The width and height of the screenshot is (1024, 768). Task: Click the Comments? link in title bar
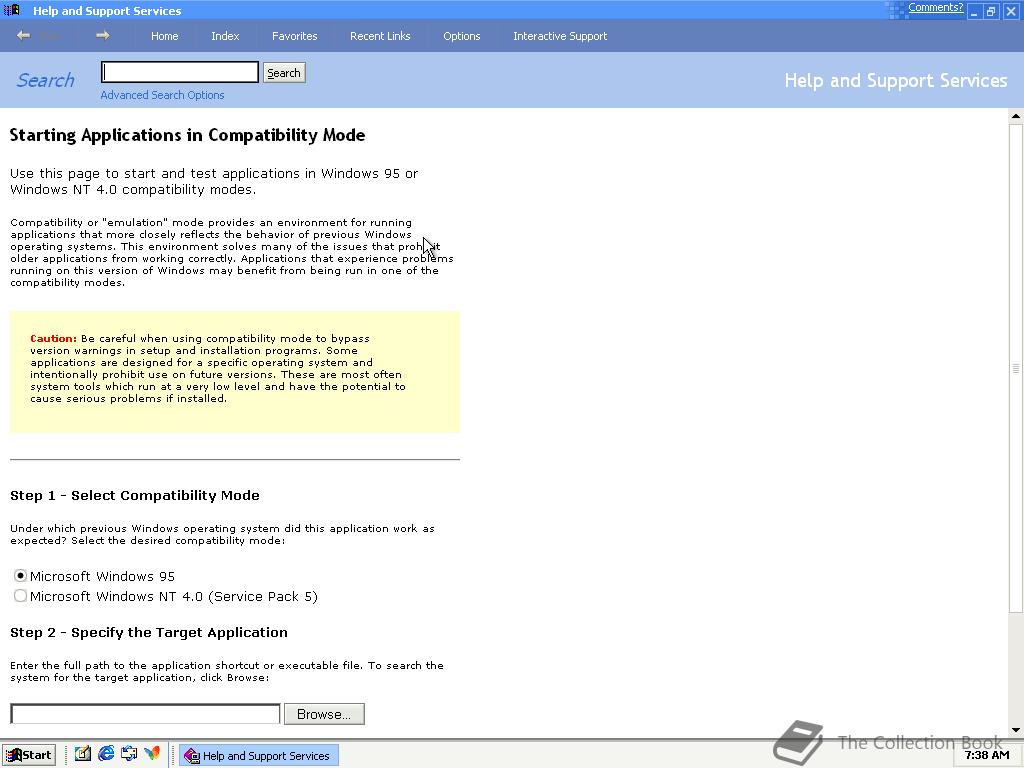[935, 7]
